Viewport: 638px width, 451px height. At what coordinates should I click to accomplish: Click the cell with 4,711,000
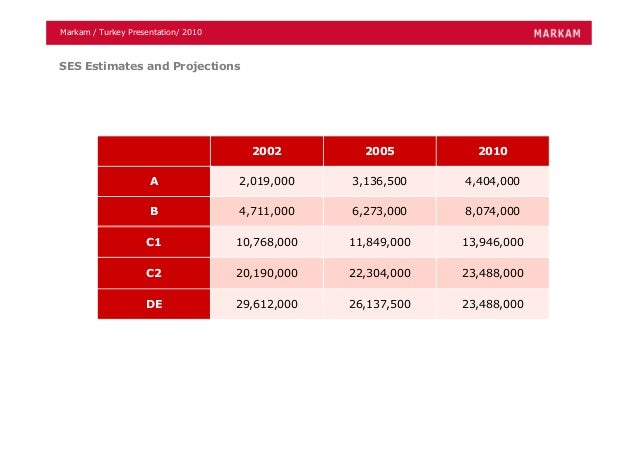click(267, 211)
